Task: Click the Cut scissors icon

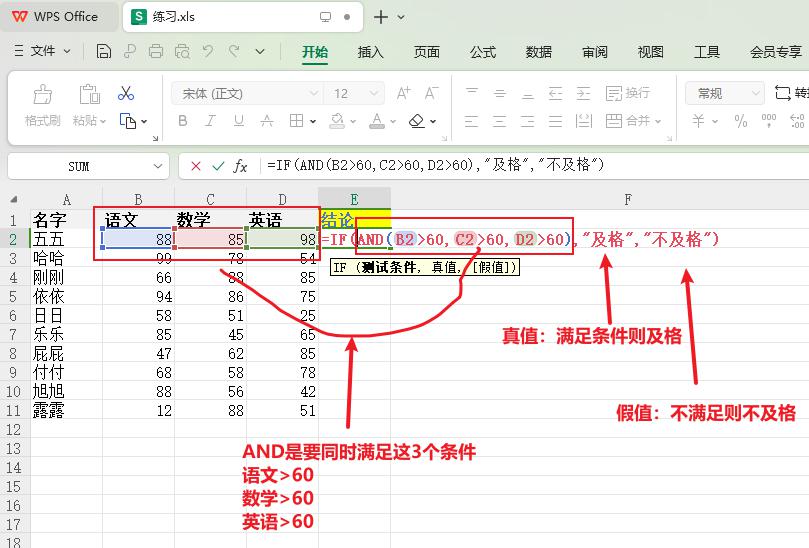Action: (126, 93)
